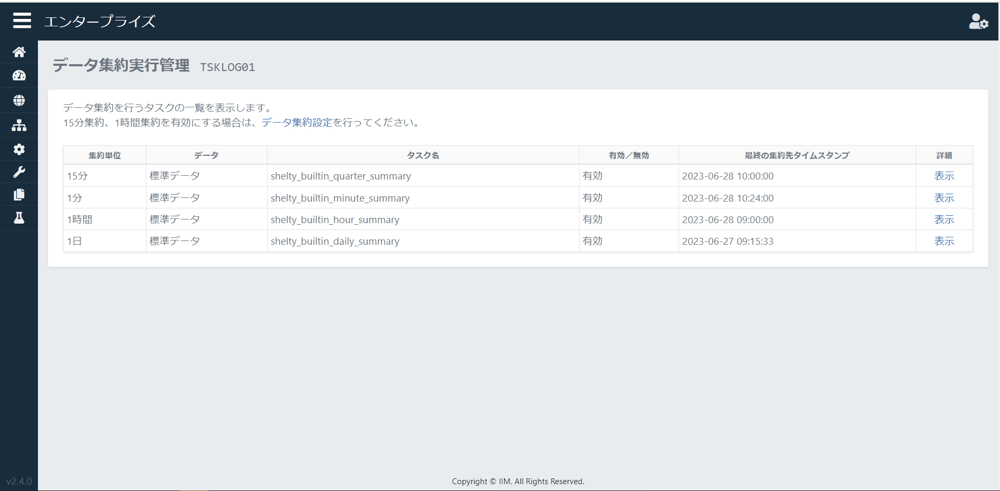Click timestamp 2023-06-28 10:24:00
Image resolution: width=1000 pixels, height=491 pixels.
coord(728,198)
